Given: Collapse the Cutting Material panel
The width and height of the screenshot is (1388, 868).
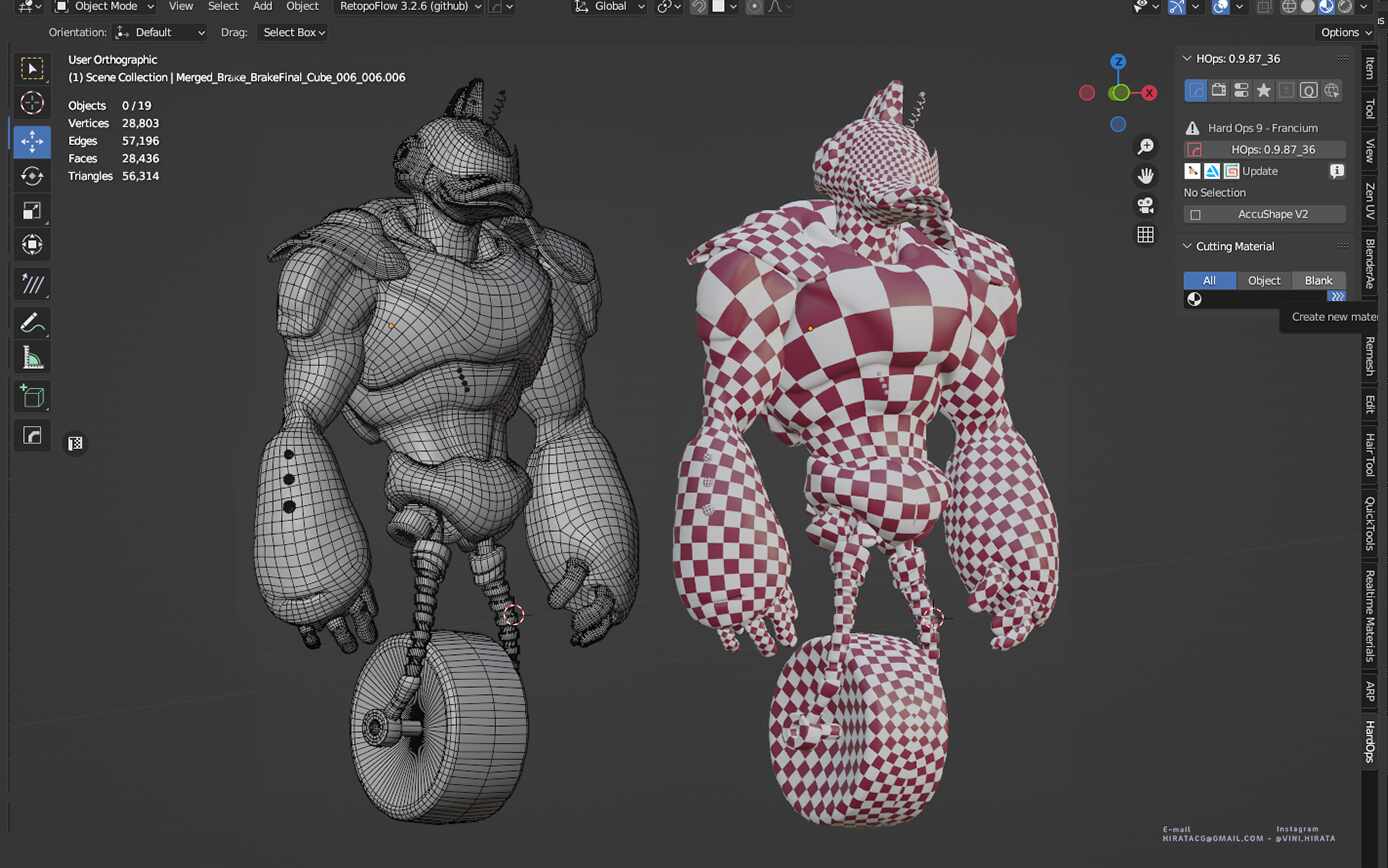Looking at the screenshot, I should (x=1187, y=246).
